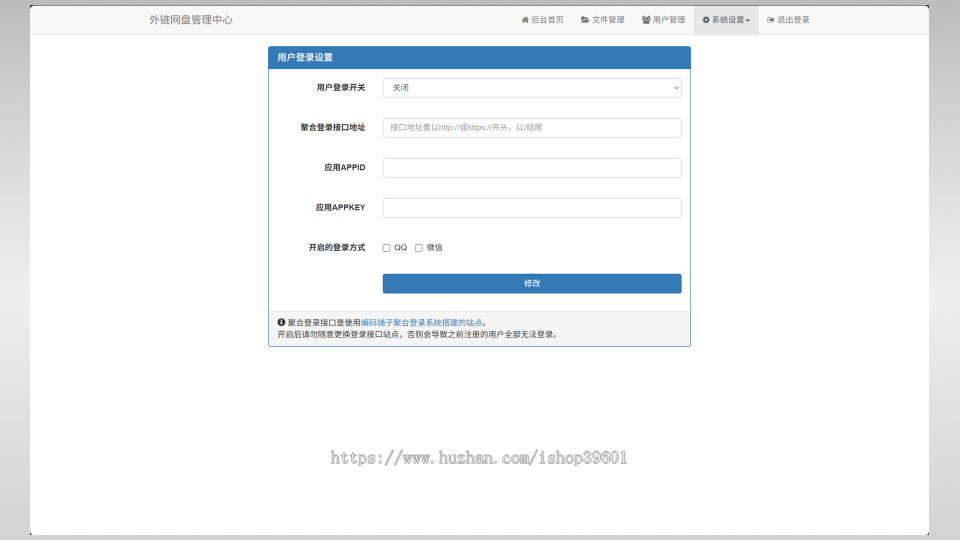This screenshot has height=540, width=960.
Task: Expand the 系统设置 dropdown menu
Action: coord(726,20)
